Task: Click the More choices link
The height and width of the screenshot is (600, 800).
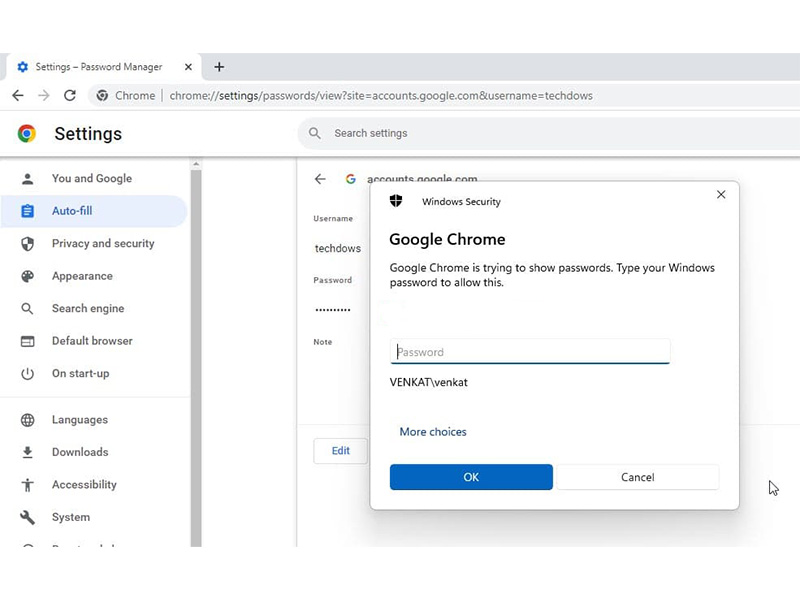Action: coord(433,432)
